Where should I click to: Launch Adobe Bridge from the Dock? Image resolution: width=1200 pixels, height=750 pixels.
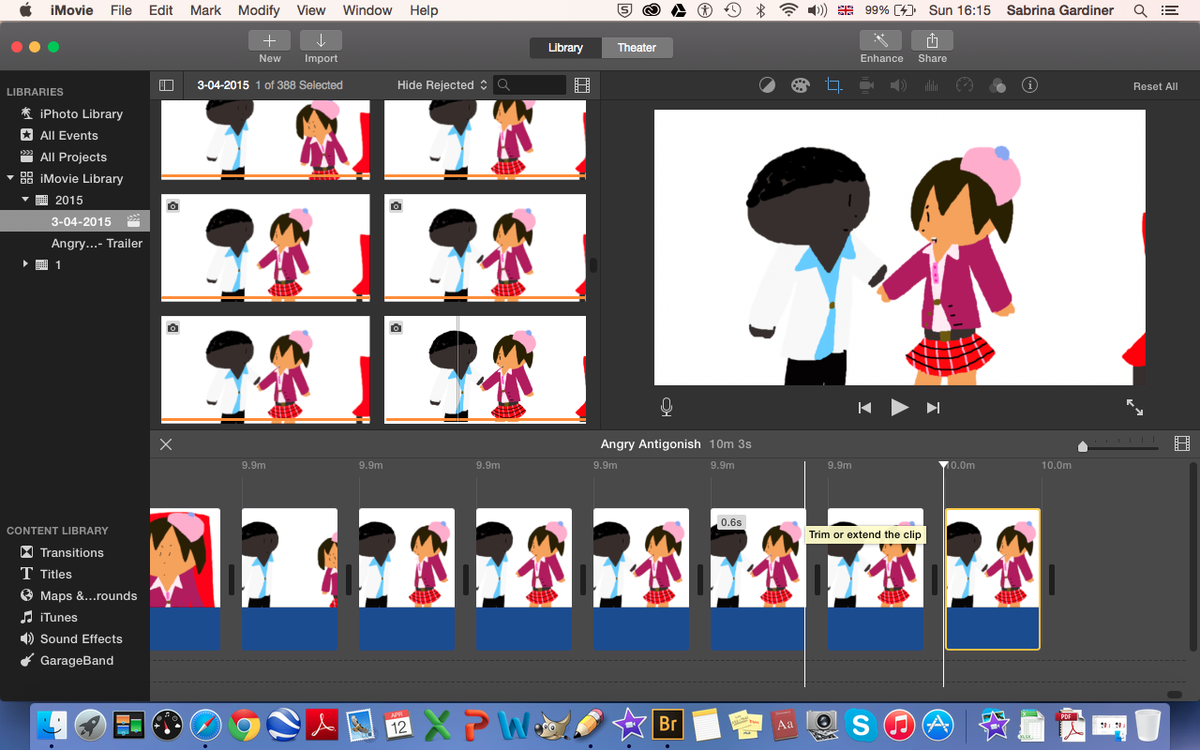pyautogui.click(x=668, y=724)
